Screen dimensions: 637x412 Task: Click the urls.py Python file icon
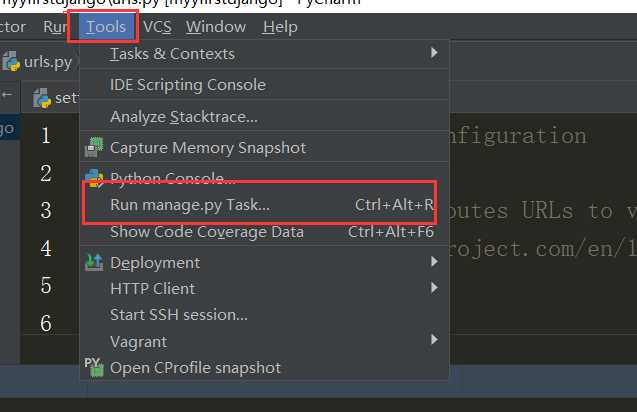point(11,62)
